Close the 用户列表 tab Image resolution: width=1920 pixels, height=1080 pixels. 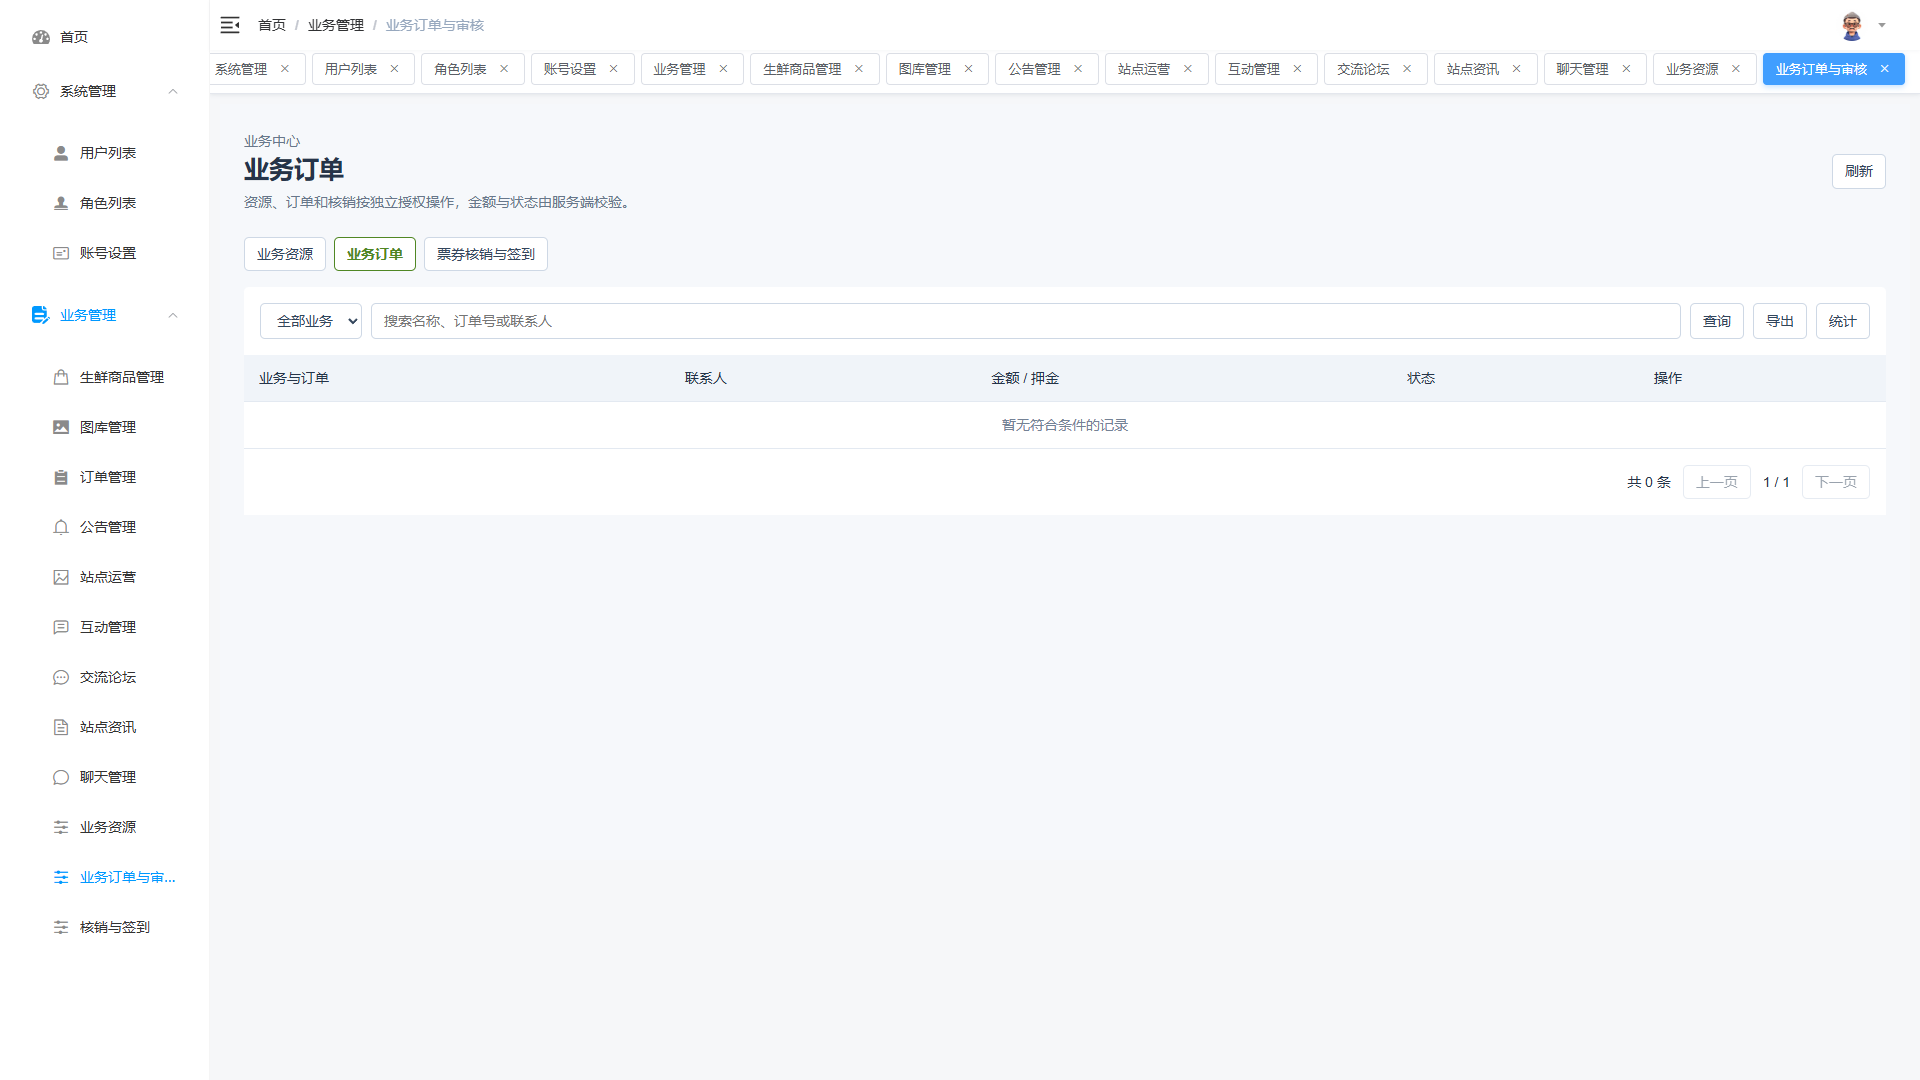coord(394,69)
